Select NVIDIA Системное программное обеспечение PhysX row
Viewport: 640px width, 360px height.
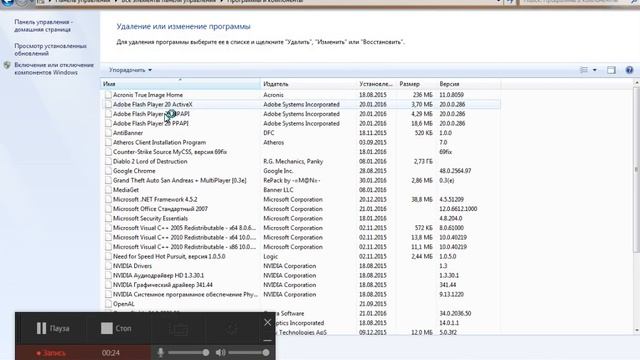click(x=300, y=294)
